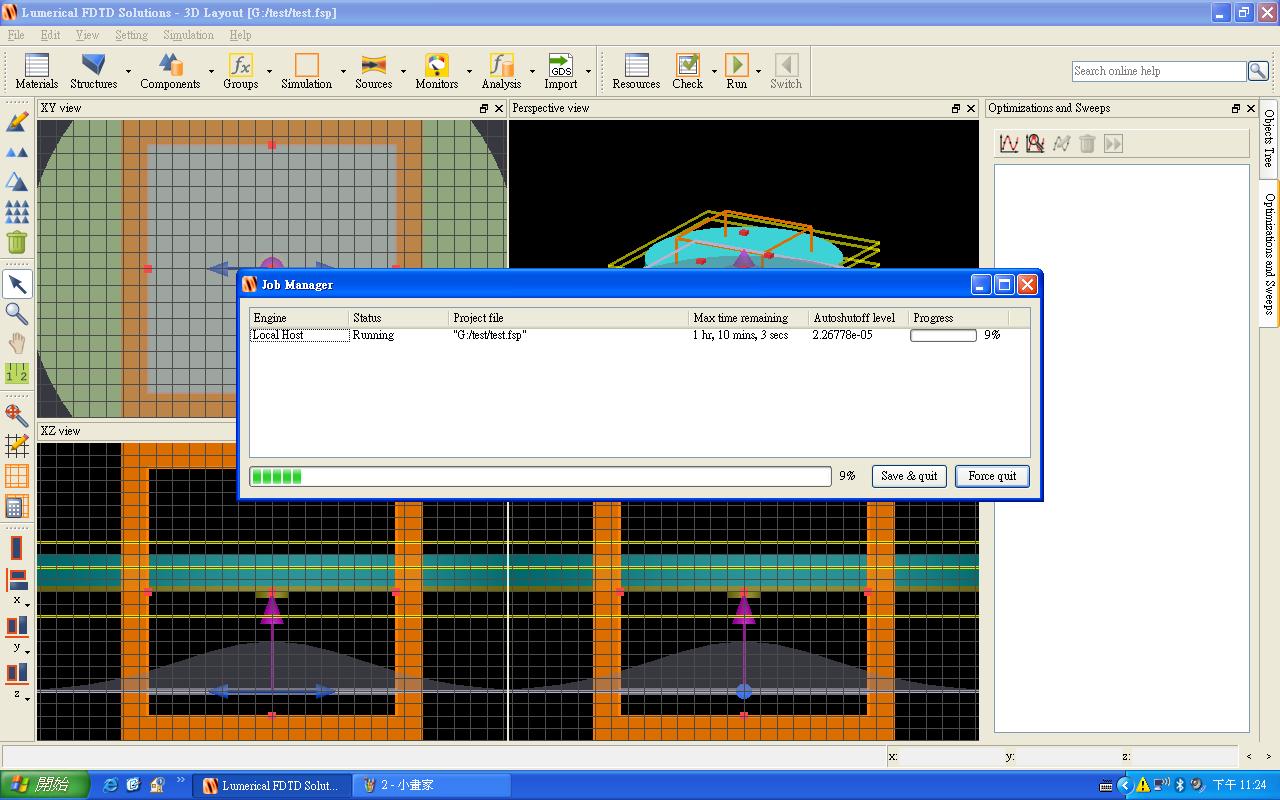Screen dimensions: 1280x800
Task: Switch to Optimizations and Sweeps side tab
Action: point(1269,253)
